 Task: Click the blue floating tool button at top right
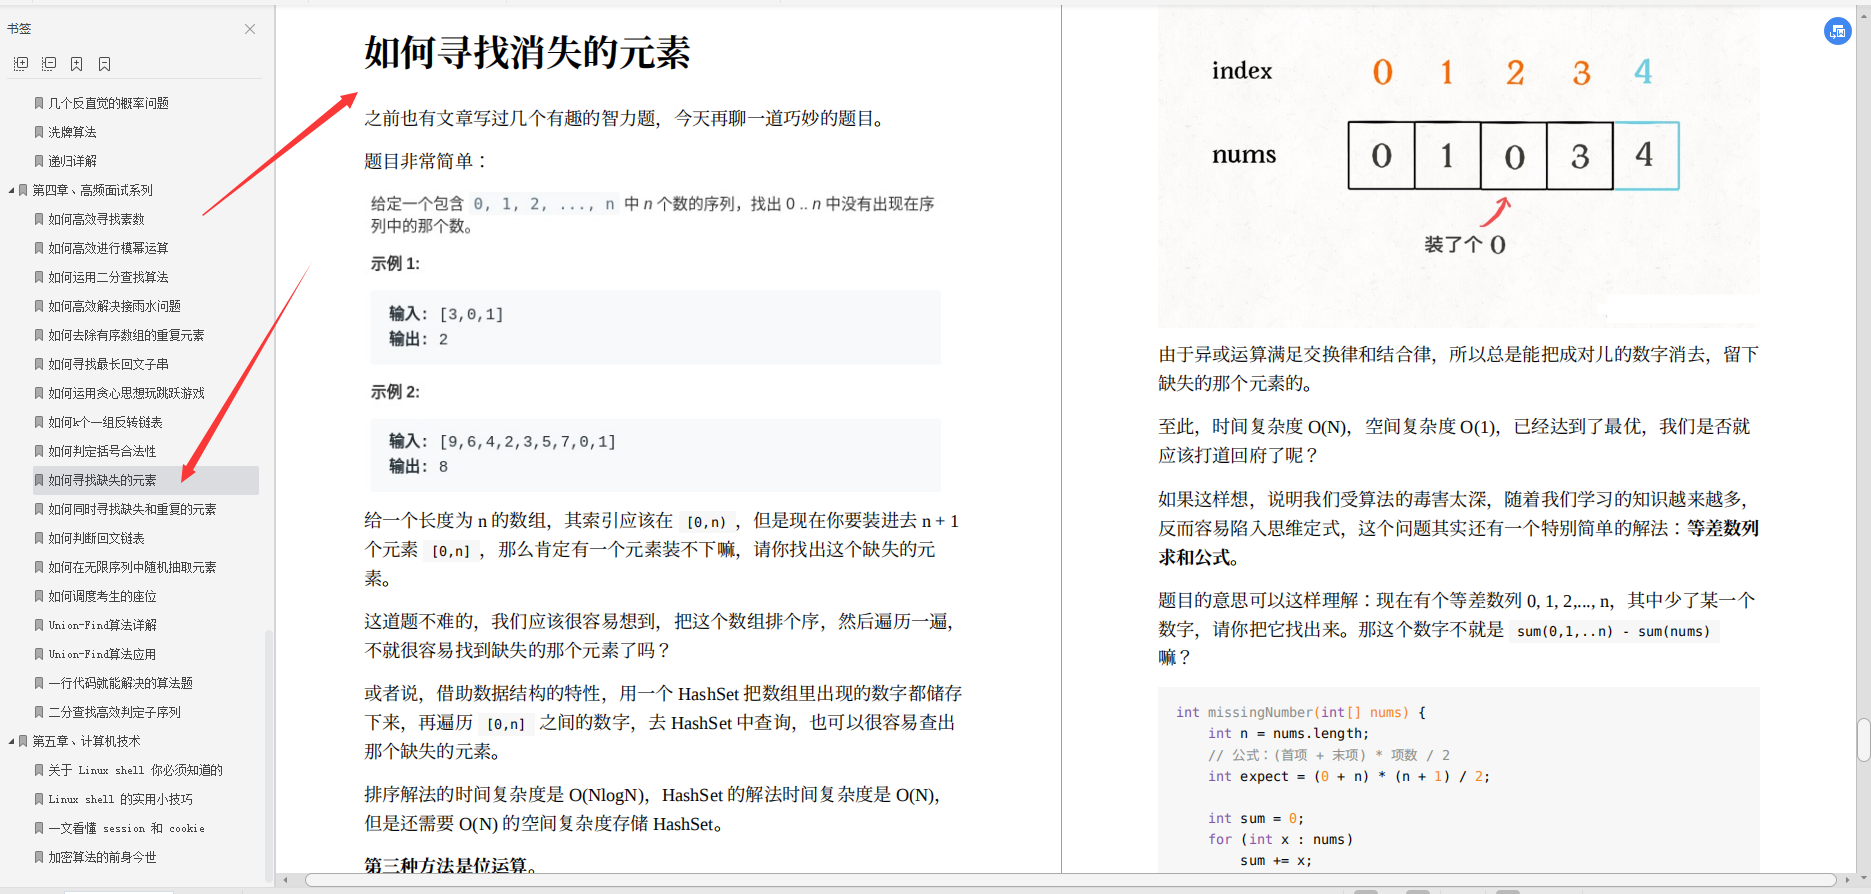pos(1838,31)
